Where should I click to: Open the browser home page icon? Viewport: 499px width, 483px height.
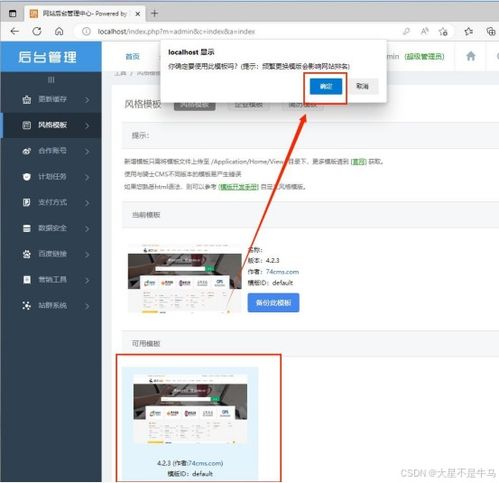click(59, 31)
